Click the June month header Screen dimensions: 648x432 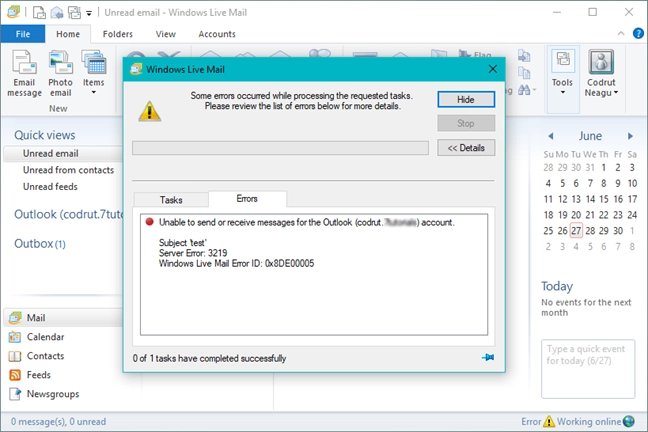(590, 136)
